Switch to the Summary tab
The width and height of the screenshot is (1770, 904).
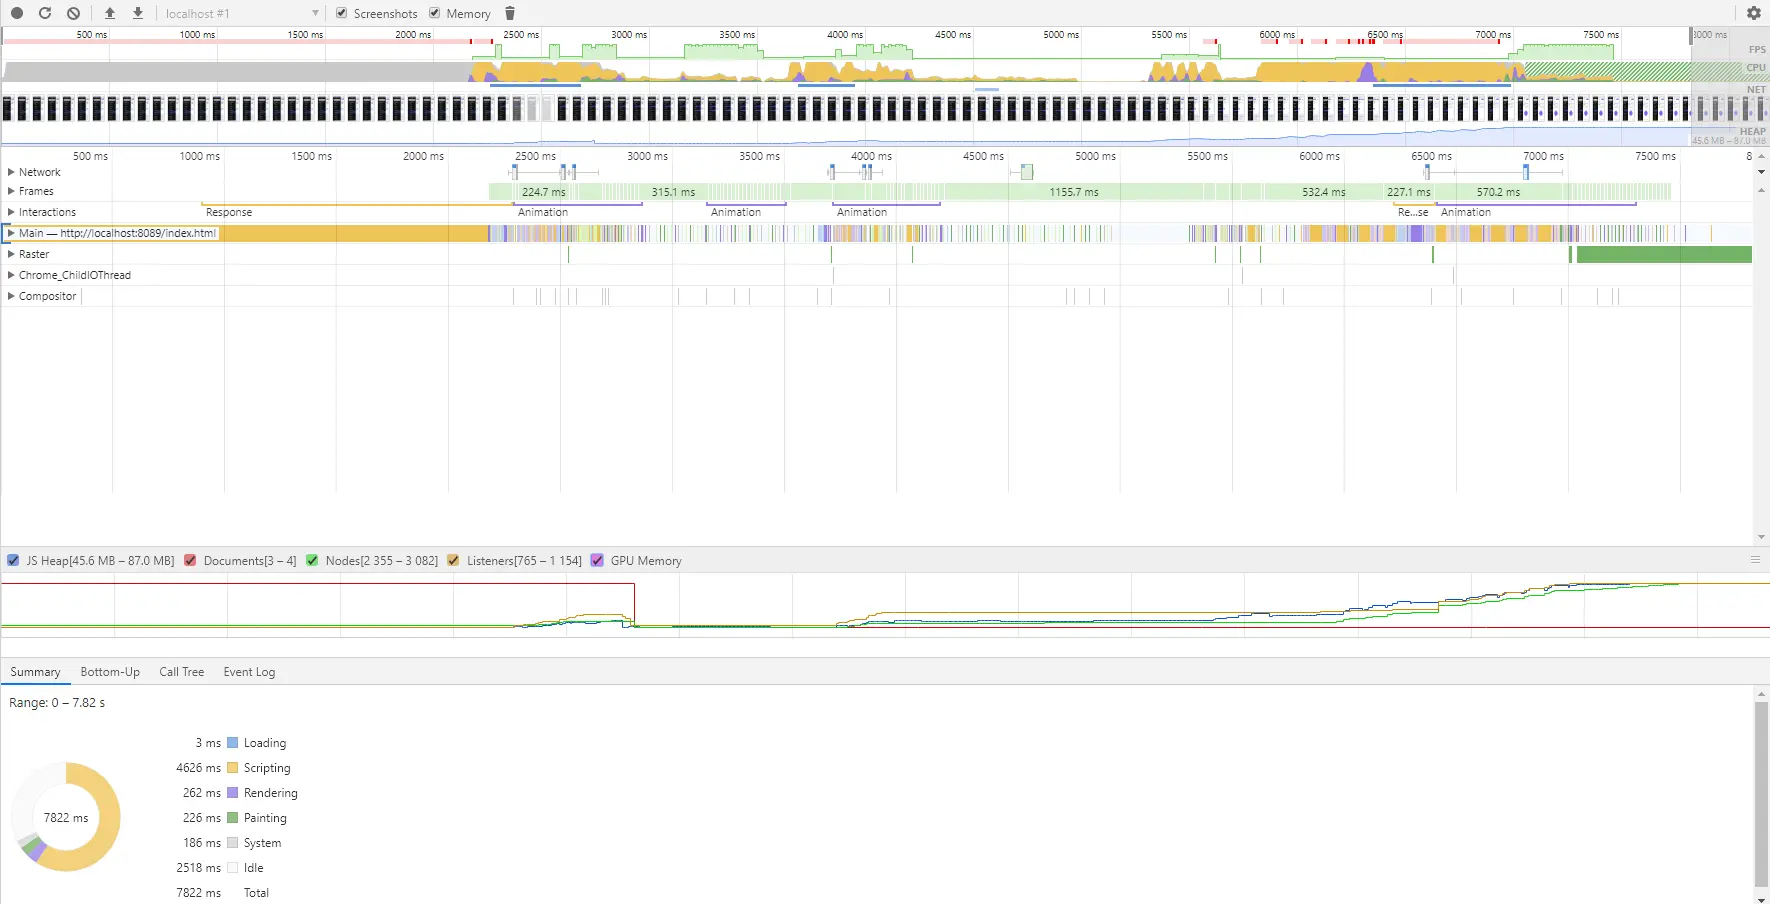35,672
